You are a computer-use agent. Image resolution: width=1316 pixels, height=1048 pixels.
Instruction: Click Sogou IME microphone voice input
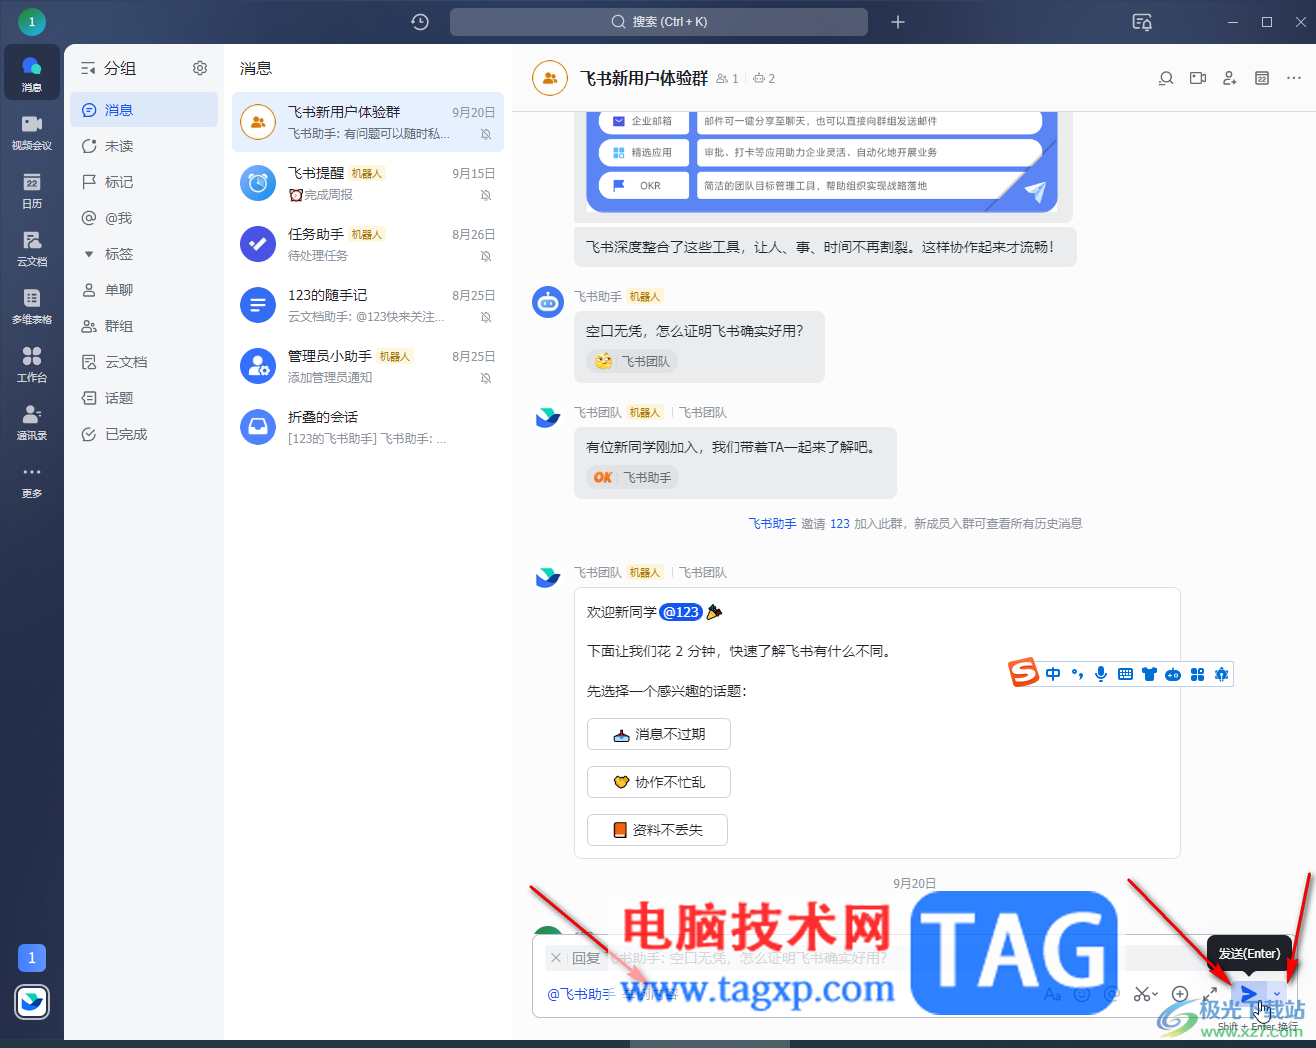tap(1101, 674)
